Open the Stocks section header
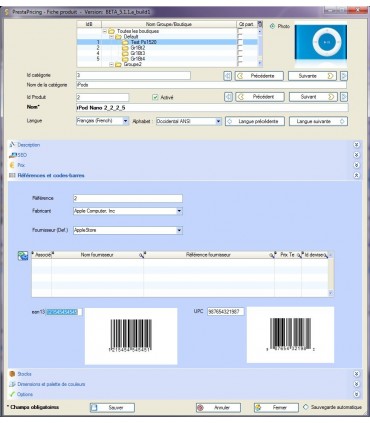The height and width of the screenshot is (423, 370). (185, 374)
